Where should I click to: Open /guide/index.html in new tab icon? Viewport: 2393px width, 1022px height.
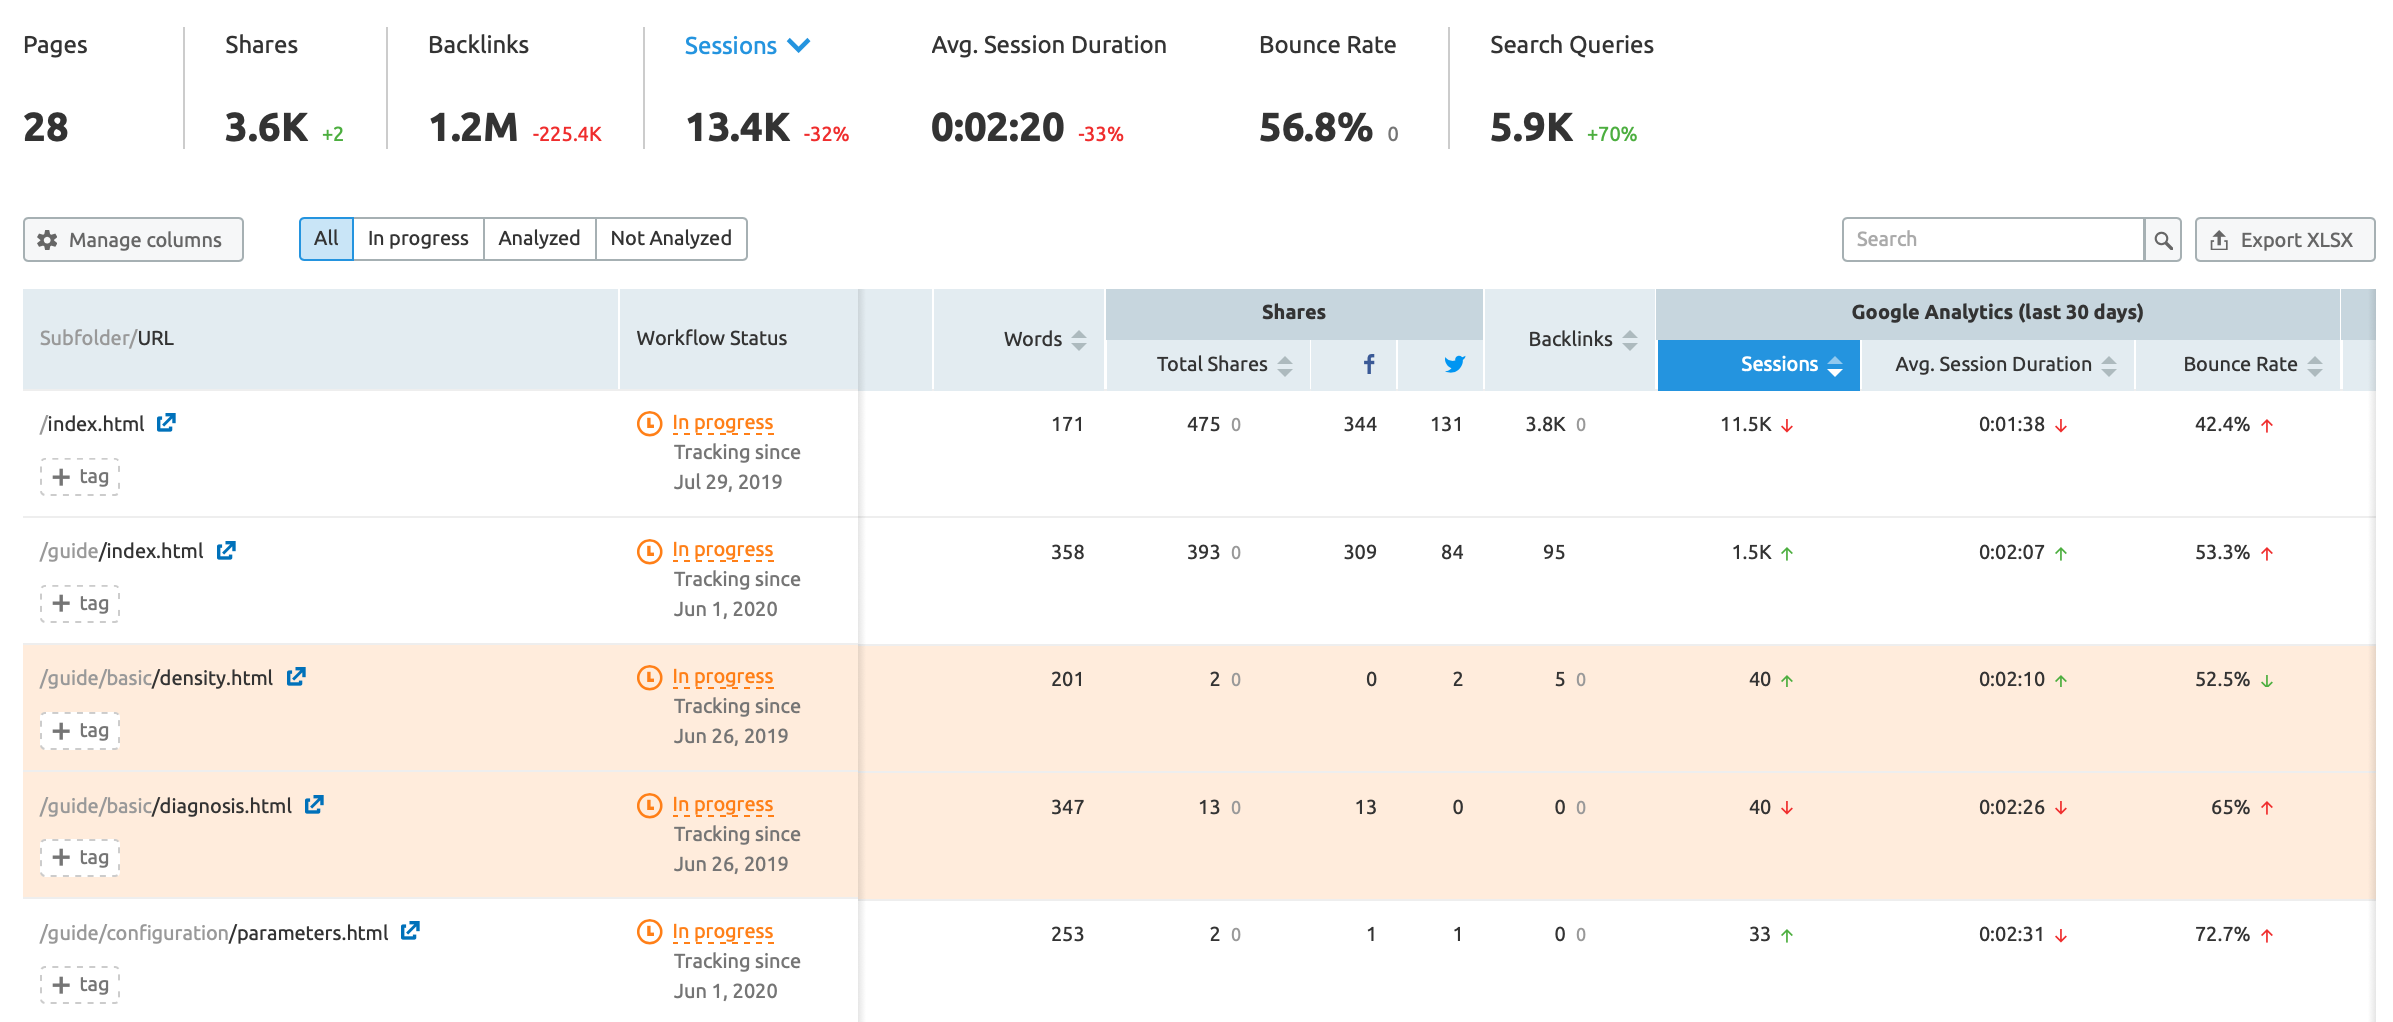pyautogui.click(x=226, y=550)
